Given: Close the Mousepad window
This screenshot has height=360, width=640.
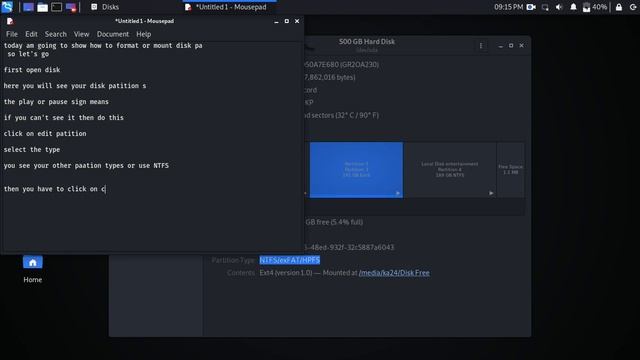Looking at the screenshot, I should point(297,21).
